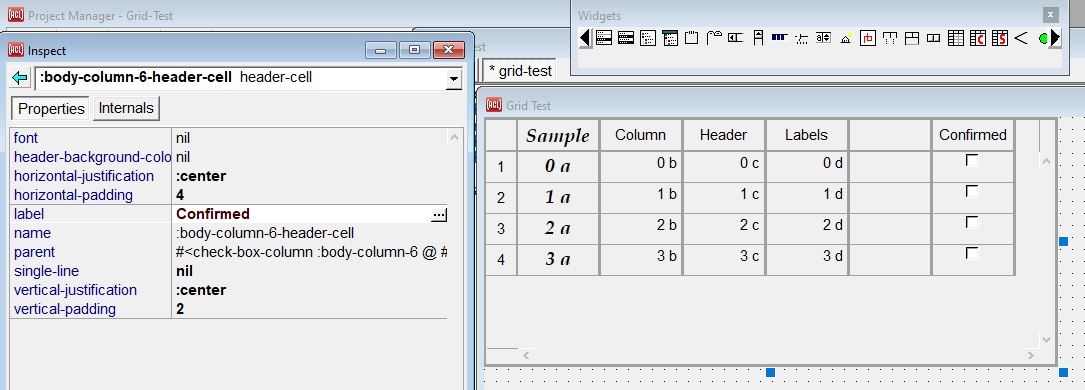This screenshot has width=1085, height=390.
Task: Select the grid widget with red S
Action: [1000, 38]
